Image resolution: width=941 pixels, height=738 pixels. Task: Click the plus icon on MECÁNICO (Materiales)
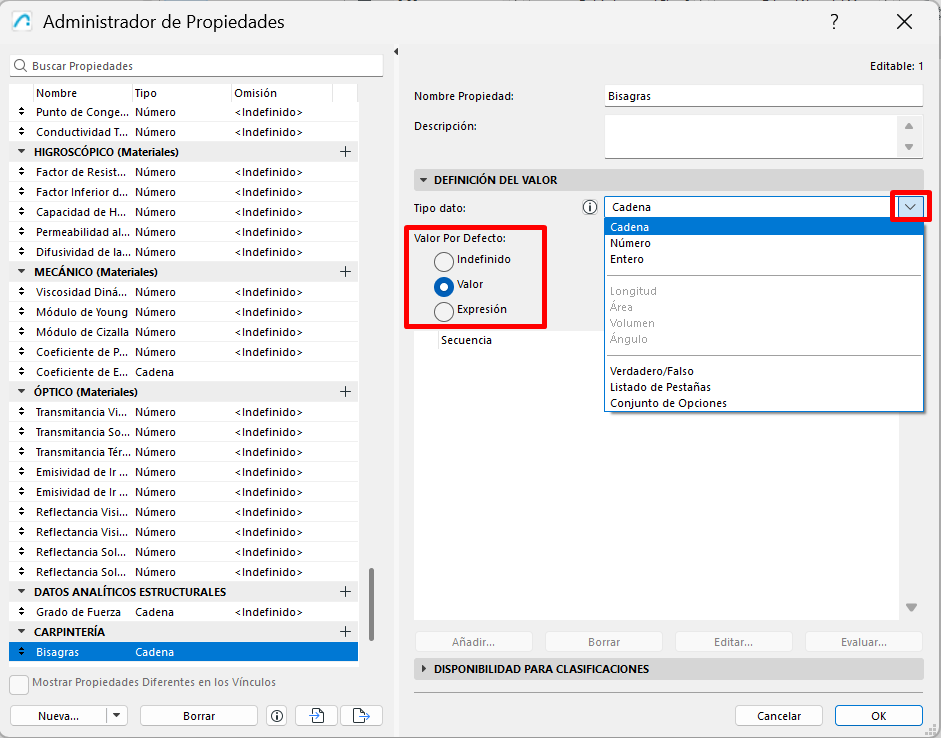click(x=346, y=272)
